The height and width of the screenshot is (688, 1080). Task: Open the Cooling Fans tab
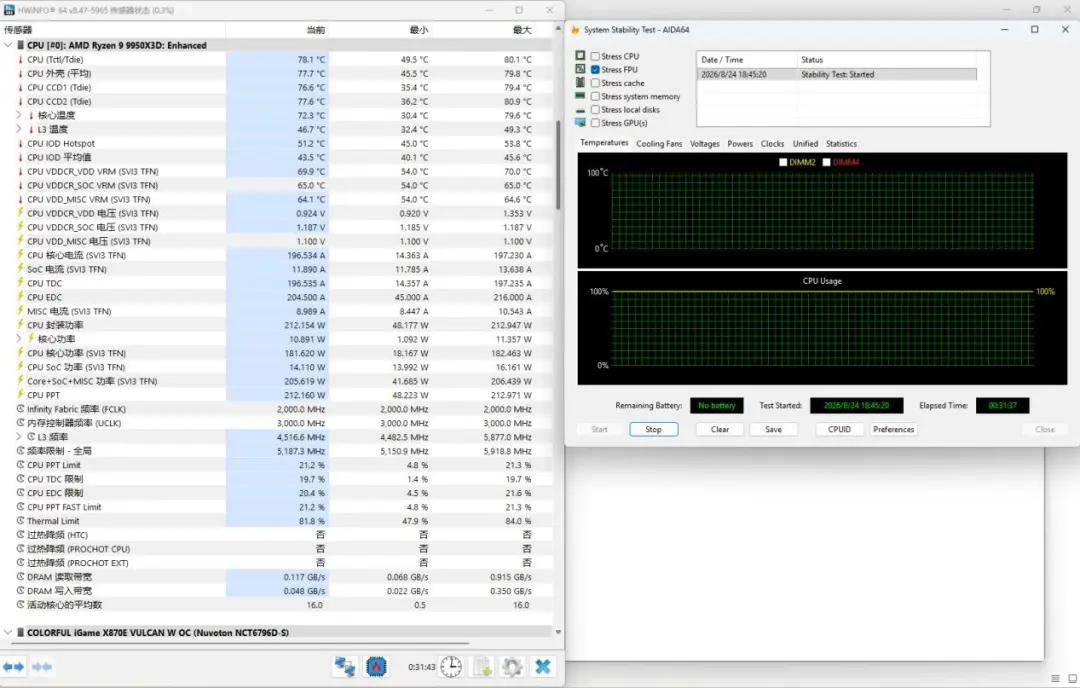(x=659, y=144)
